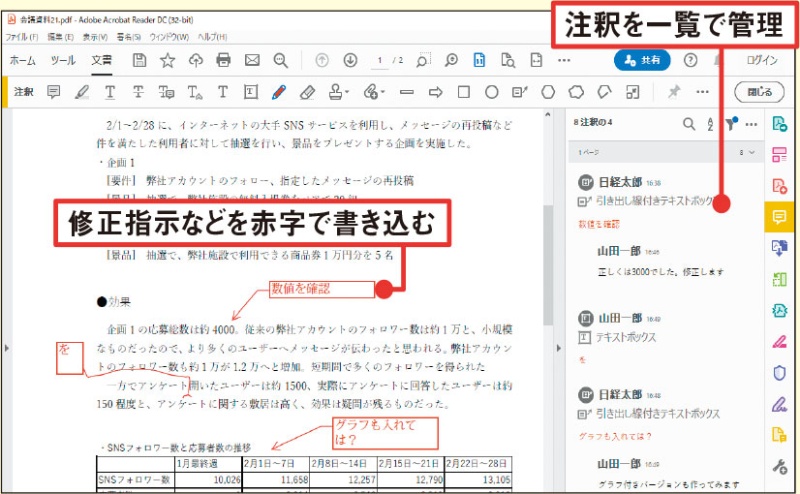Select the arrow drawing tool
Viewport: 800px width, 494px height.
pos(435,92)
